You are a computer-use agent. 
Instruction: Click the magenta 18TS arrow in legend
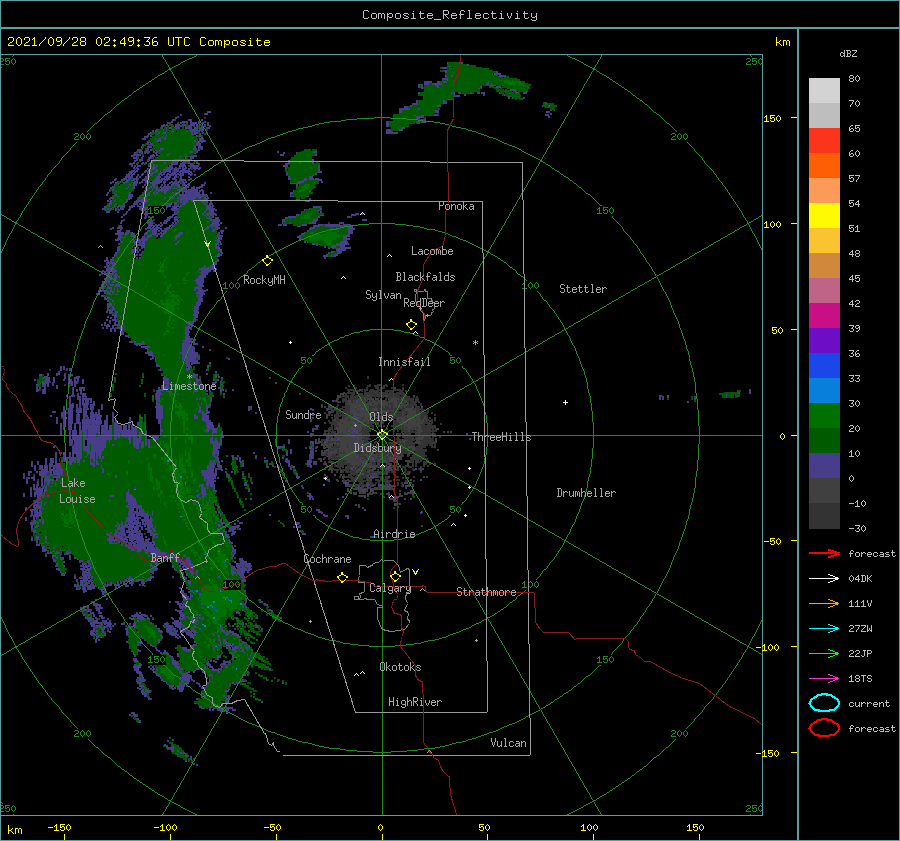[824, 679]
